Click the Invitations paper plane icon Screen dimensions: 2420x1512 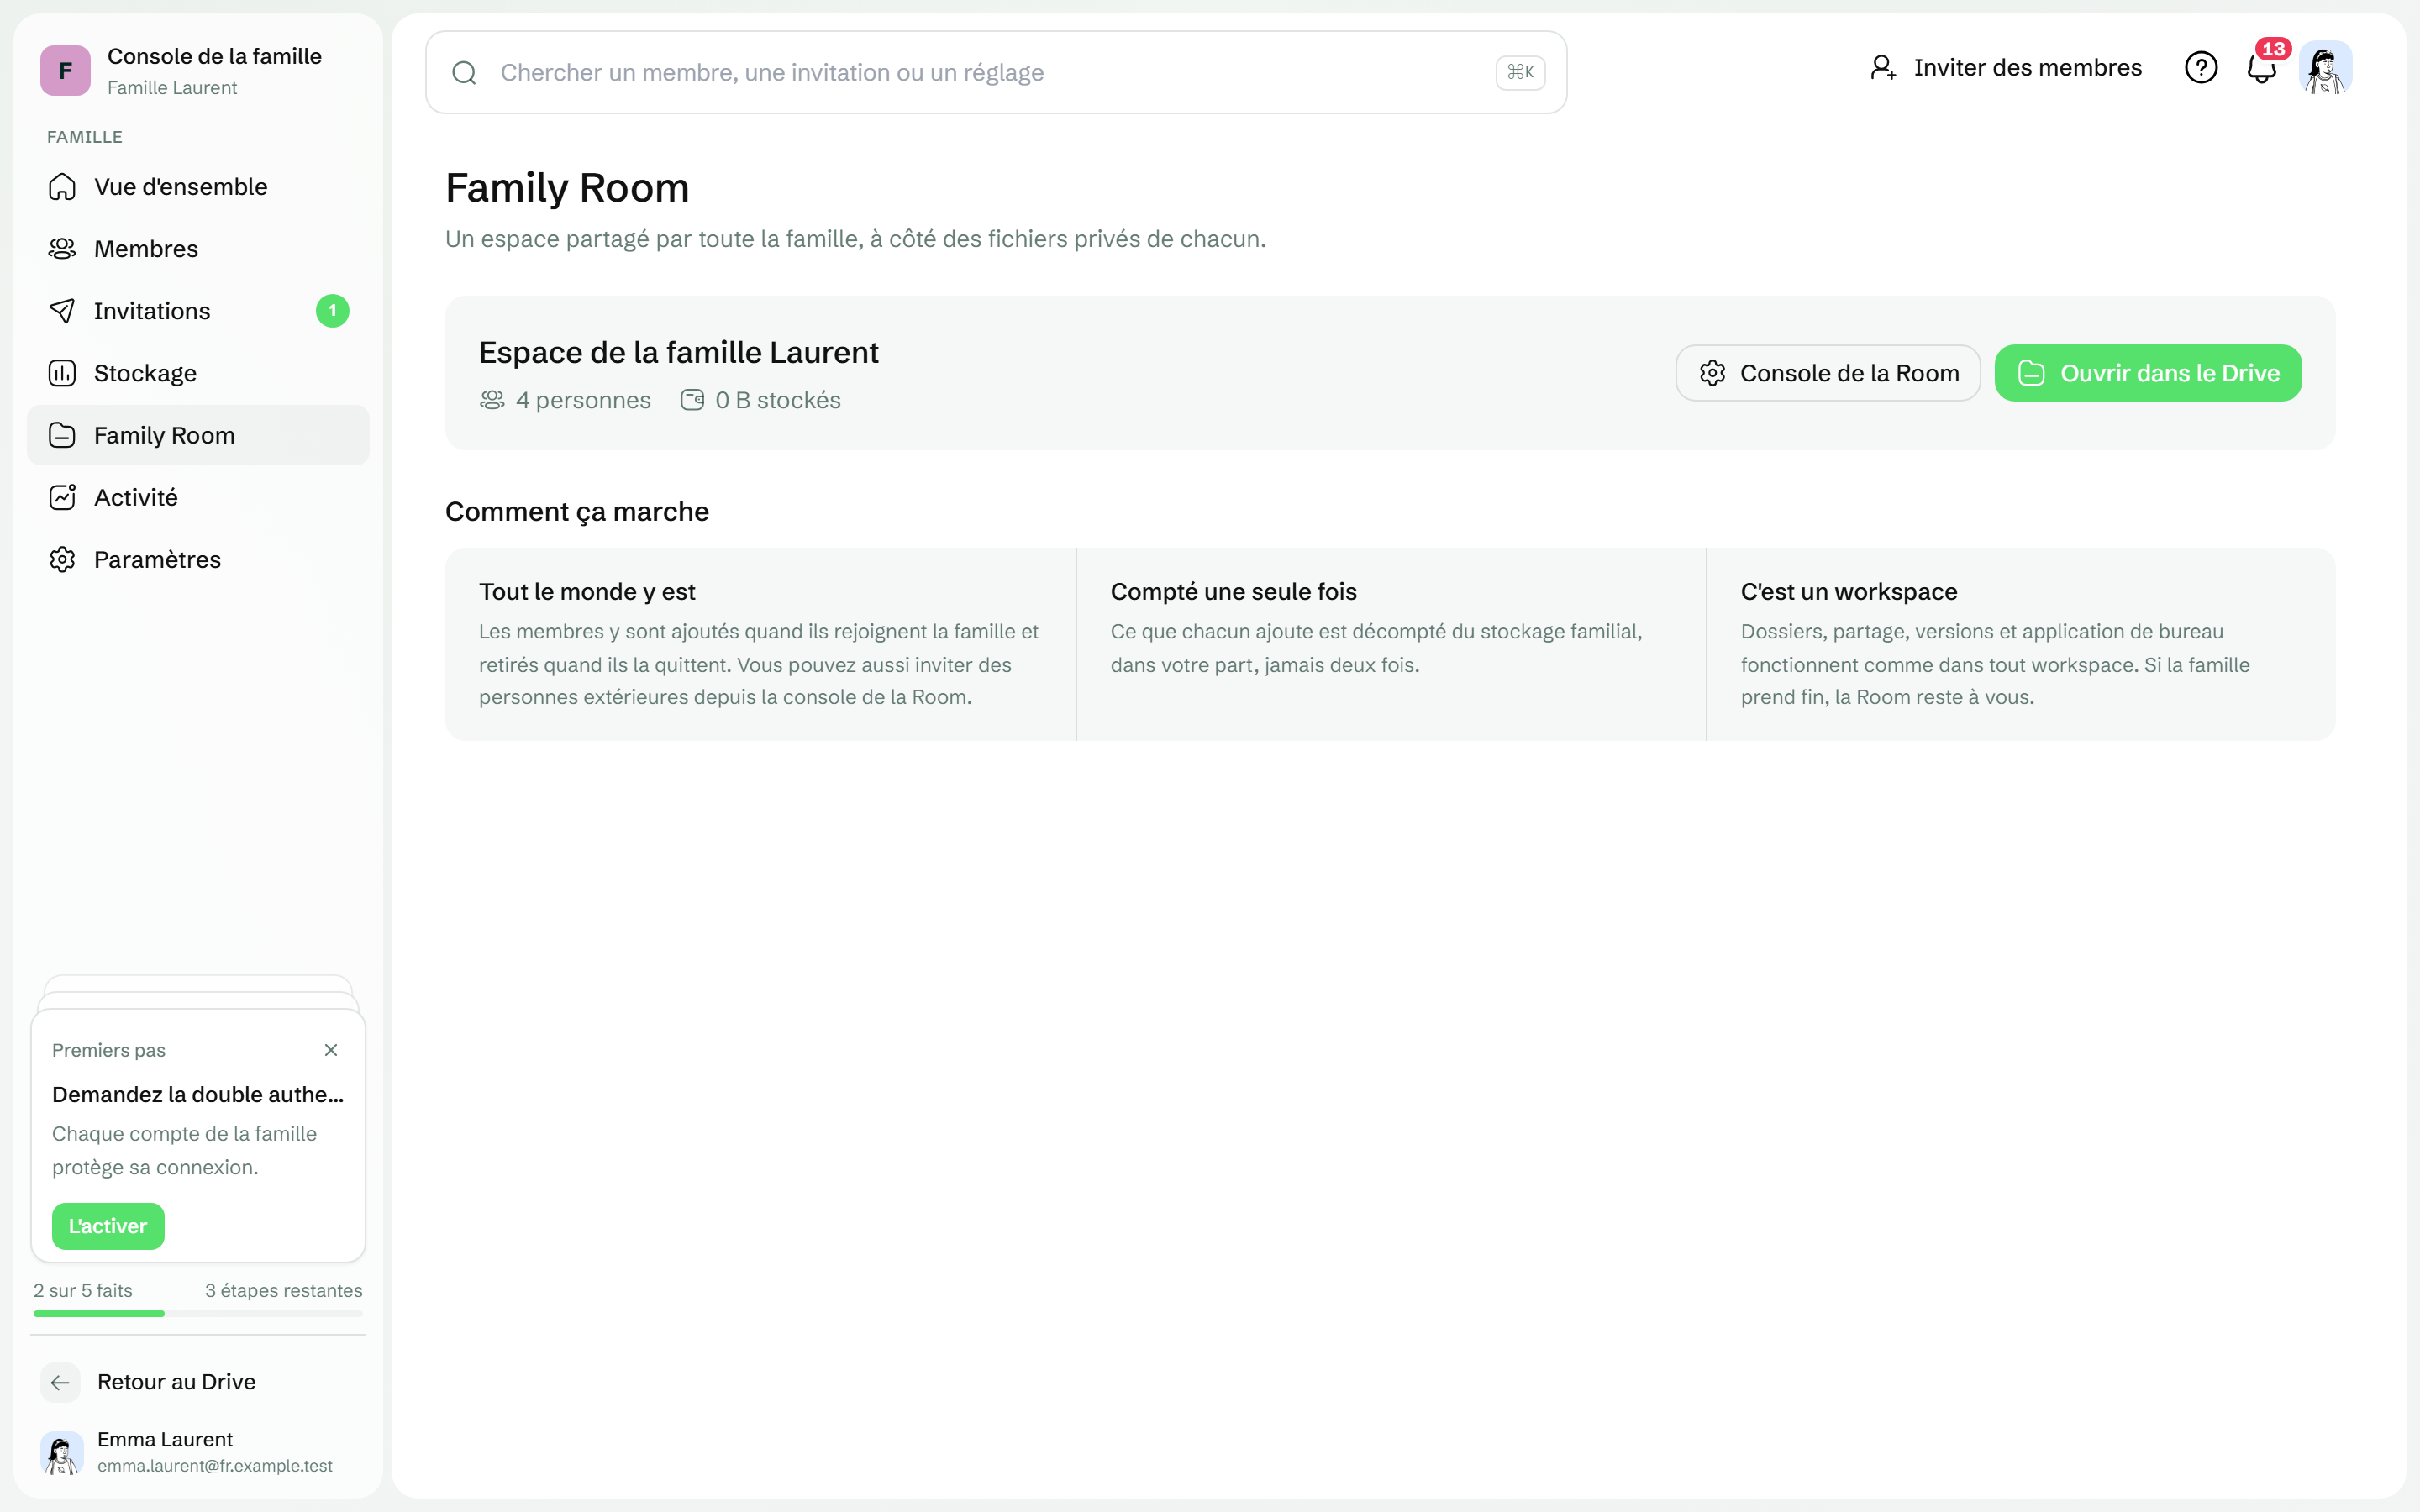coord(62,311)
